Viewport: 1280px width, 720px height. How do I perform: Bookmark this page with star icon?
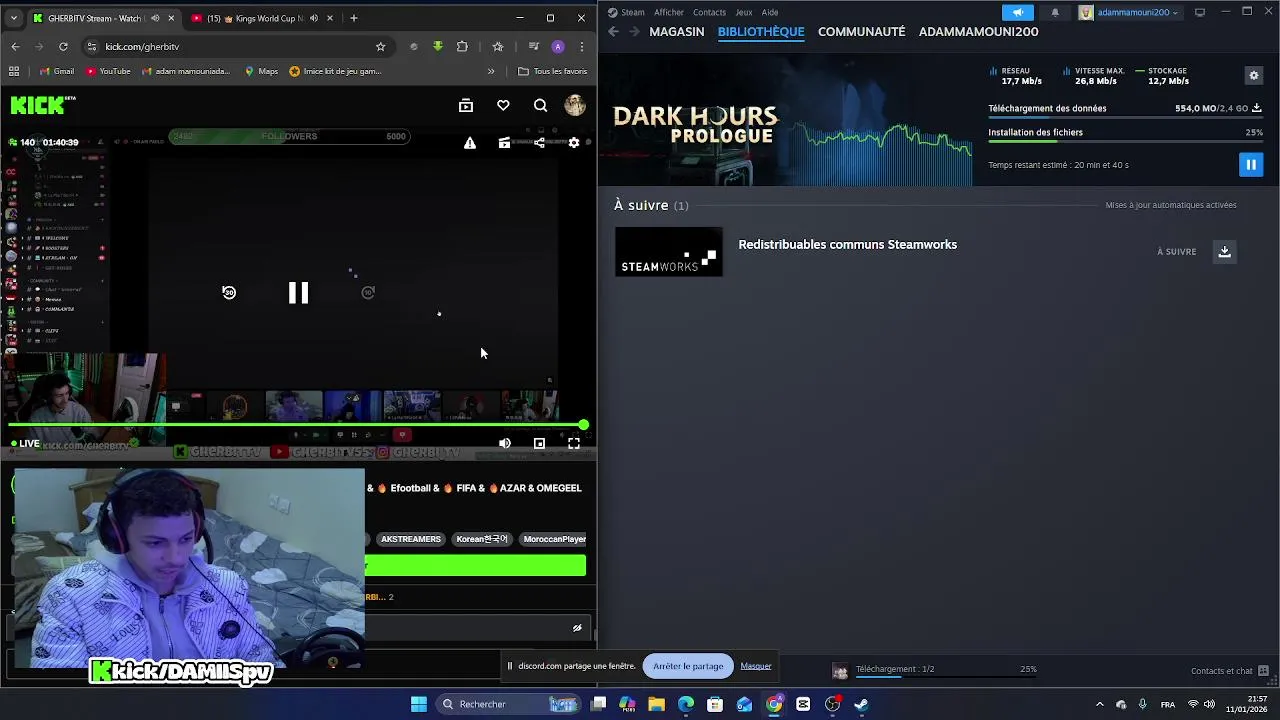[x=380, y=46]
